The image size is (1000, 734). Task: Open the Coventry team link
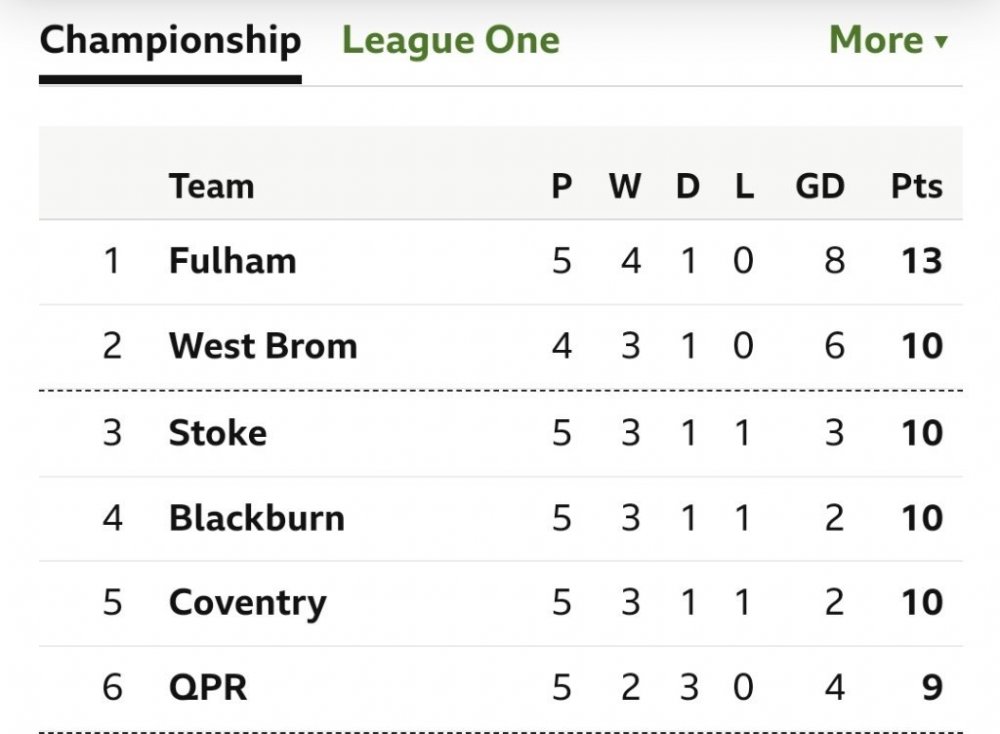click(247, 603)
